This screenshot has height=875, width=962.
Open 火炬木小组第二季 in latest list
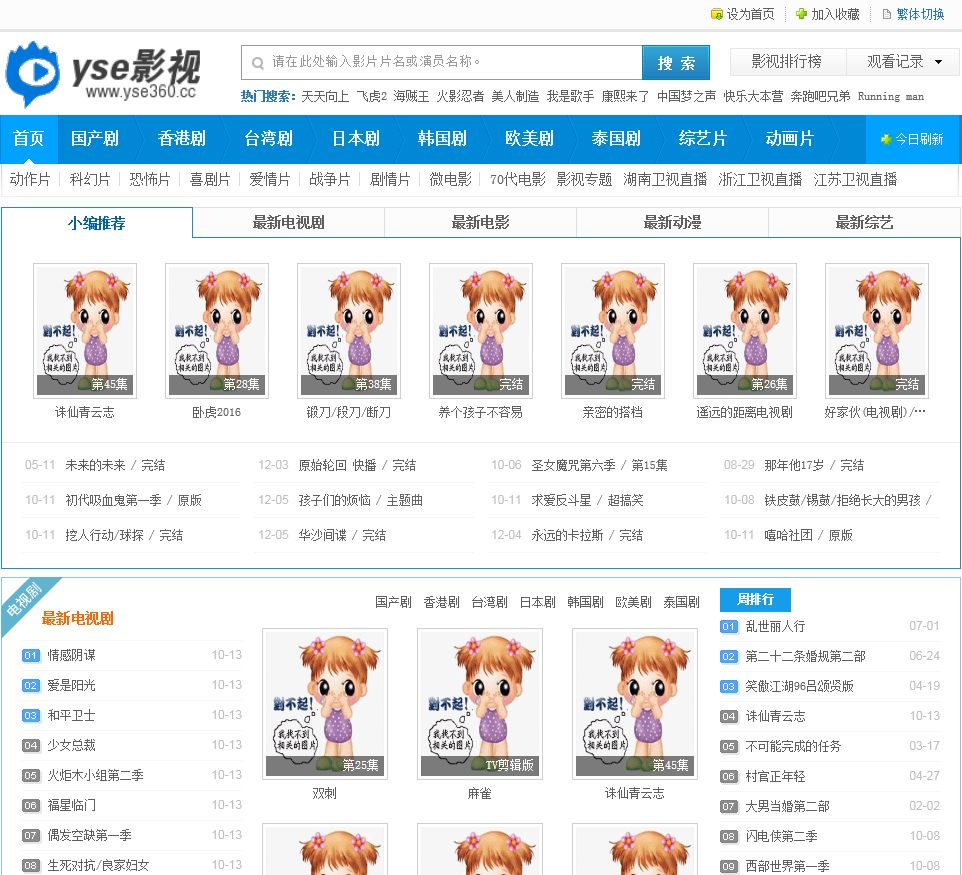pos(96,775)
